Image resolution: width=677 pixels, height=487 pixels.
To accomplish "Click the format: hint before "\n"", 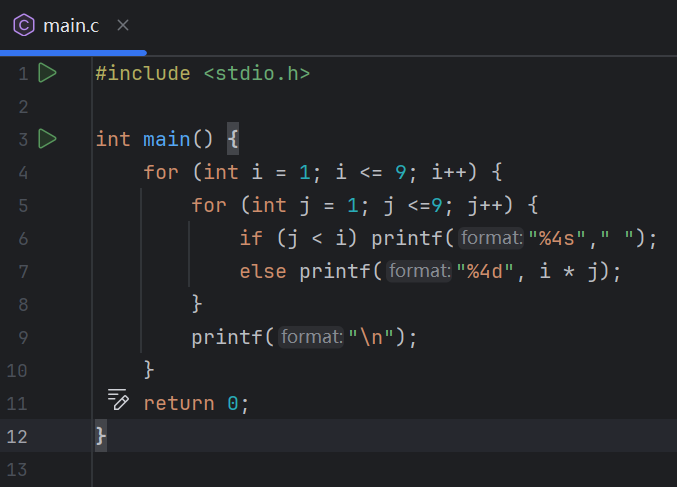I will (310, 337).
